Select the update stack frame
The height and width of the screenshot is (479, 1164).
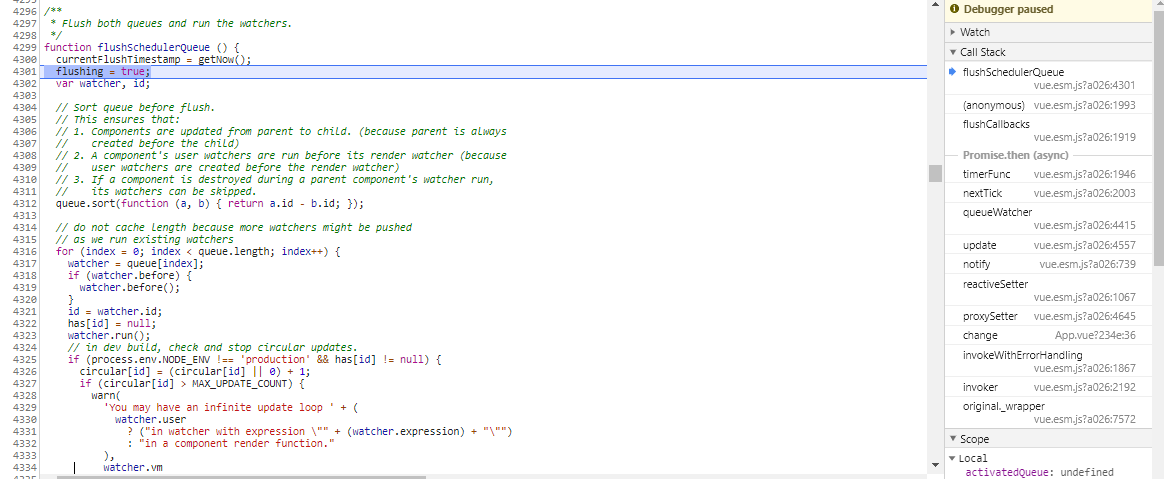(1048, 245)
